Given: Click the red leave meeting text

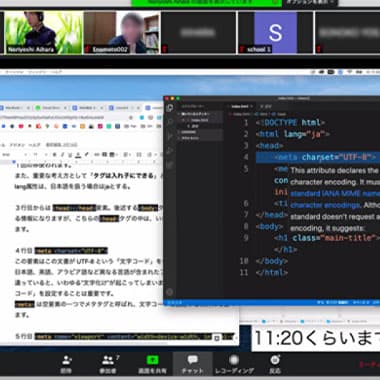Looking at the screenshot, I should 369,364.
